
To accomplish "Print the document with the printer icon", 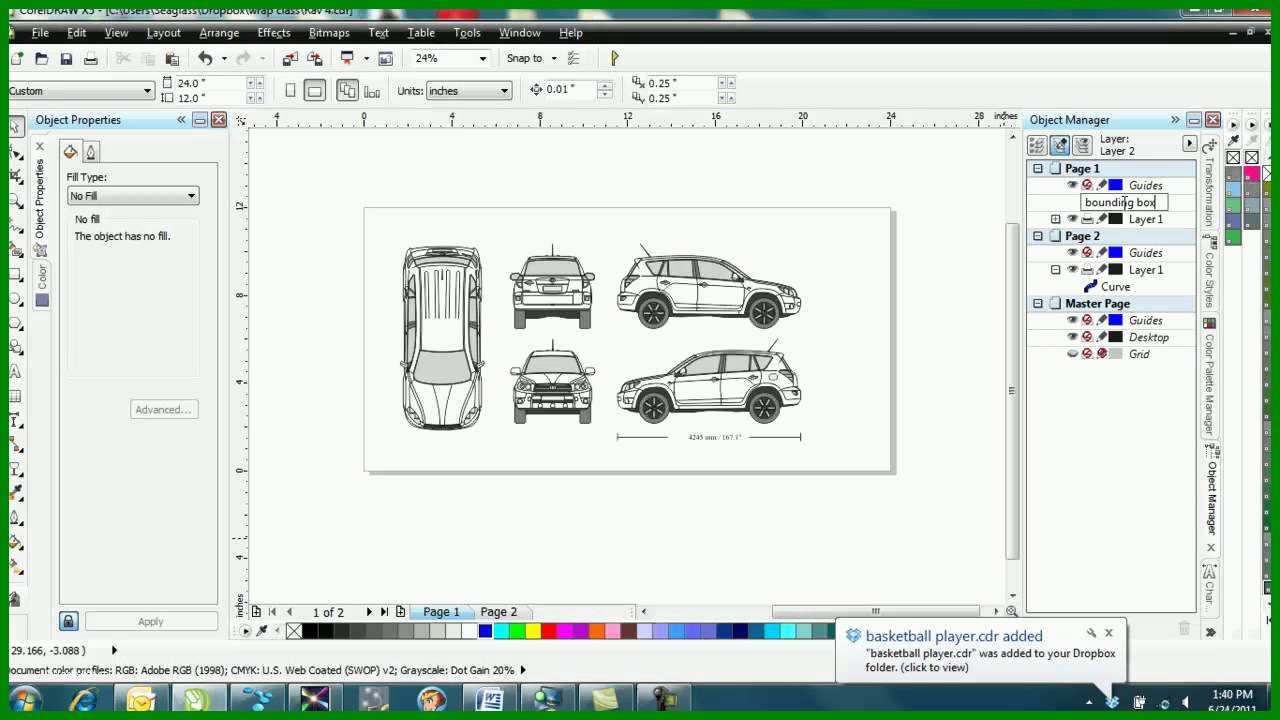I will [91, 59].
